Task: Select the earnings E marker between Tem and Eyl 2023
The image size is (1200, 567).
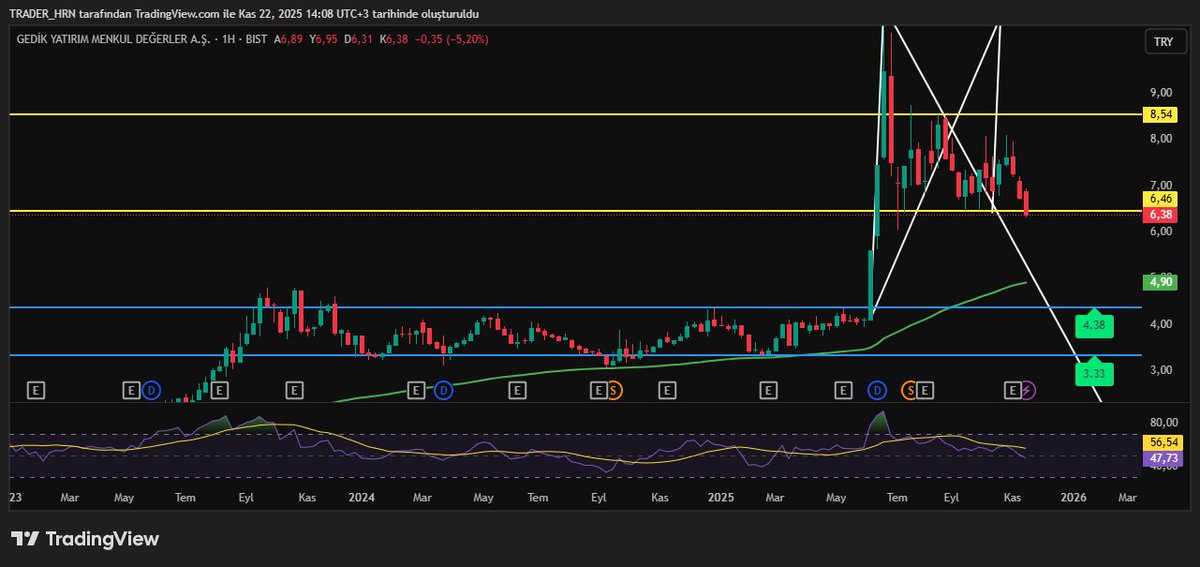Action: pos(220,390)
